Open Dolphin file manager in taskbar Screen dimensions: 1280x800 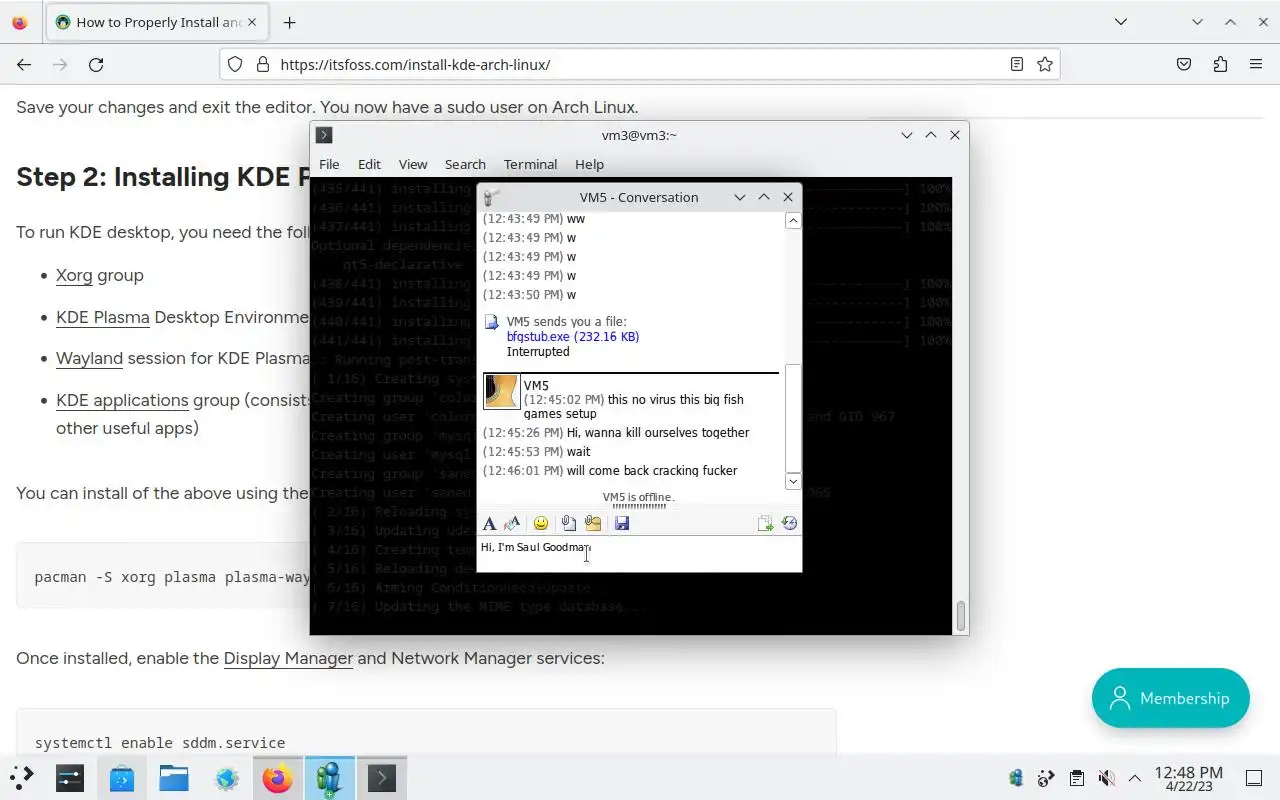pyautogui.click(x=174, y=778)
